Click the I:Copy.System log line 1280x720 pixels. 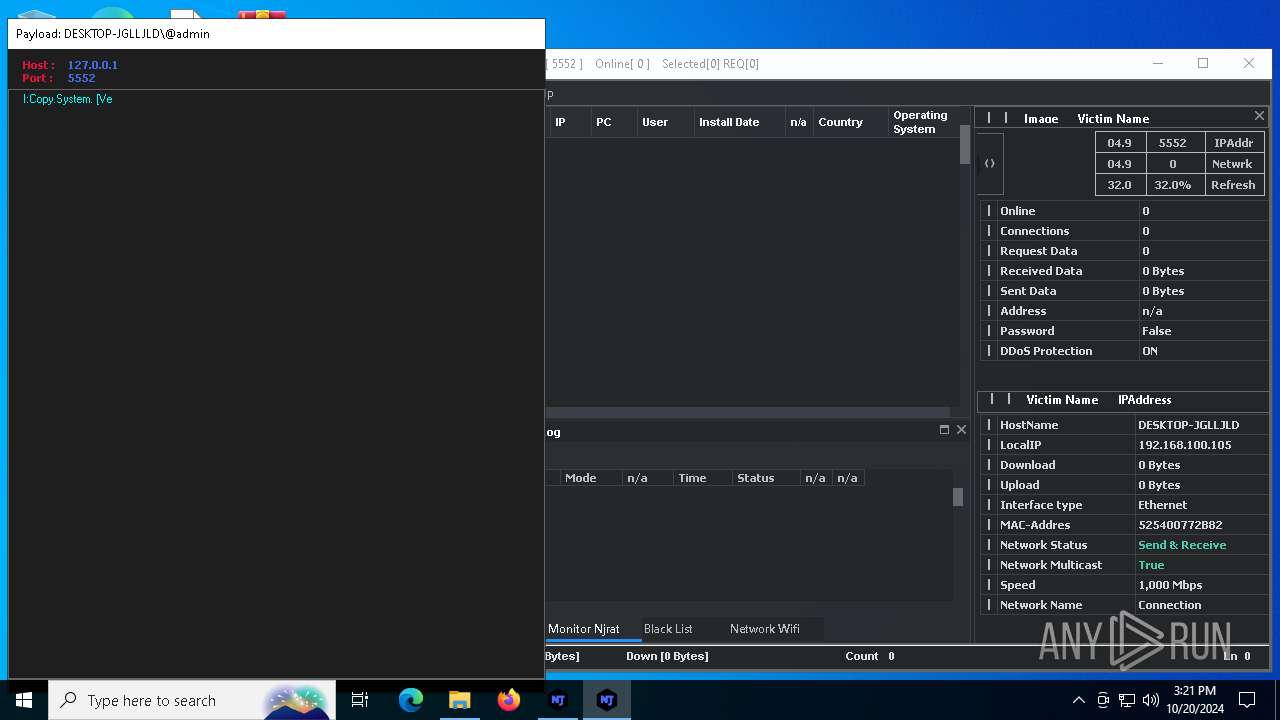coord(67,99)
